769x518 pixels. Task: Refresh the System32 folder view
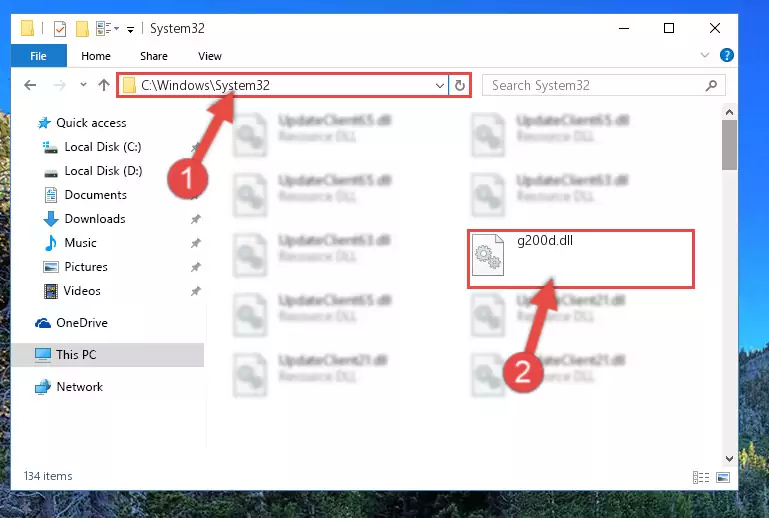(x=460, y=86)
